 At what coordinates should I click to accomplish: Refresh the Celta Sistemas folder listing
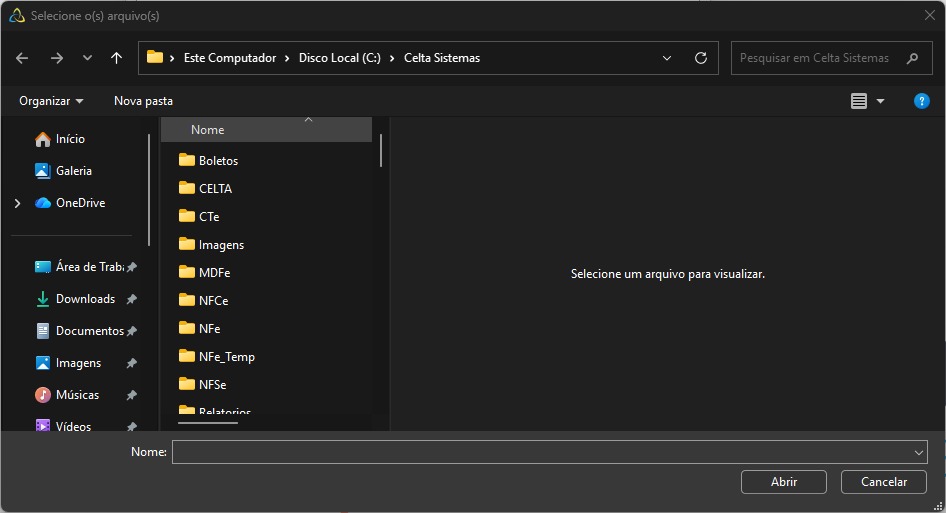[x=700, y=58]
